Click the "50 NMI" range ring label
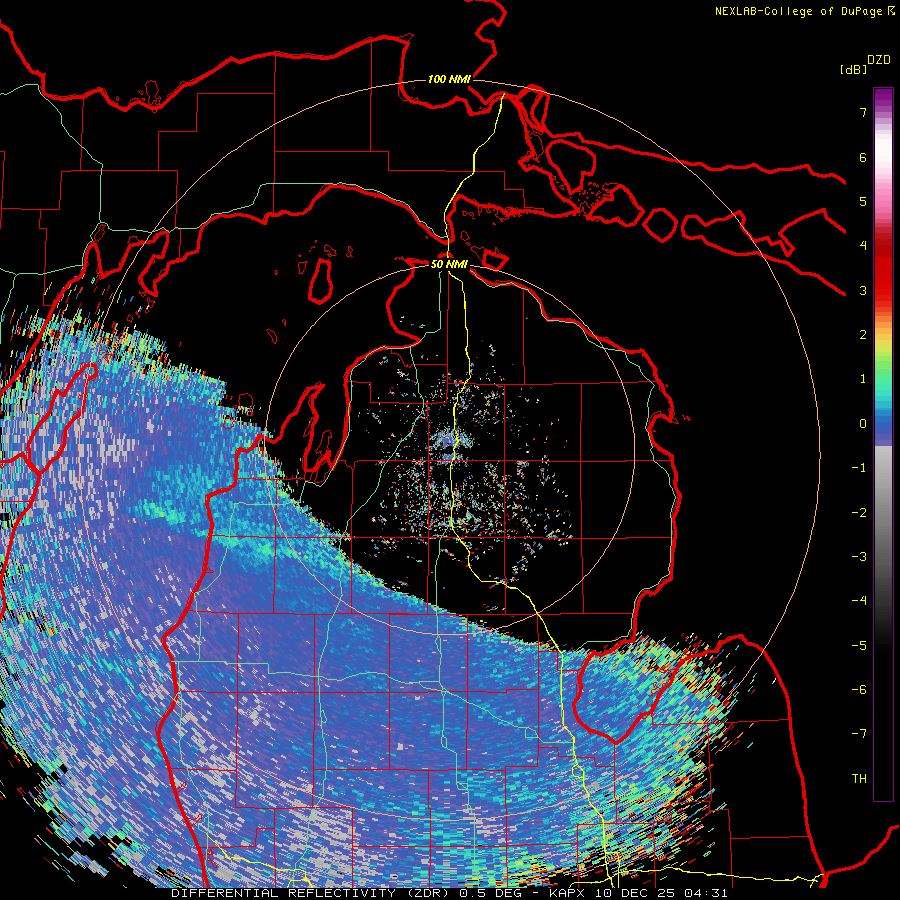This screenshot has height=900, width=900. click(449, 265)
